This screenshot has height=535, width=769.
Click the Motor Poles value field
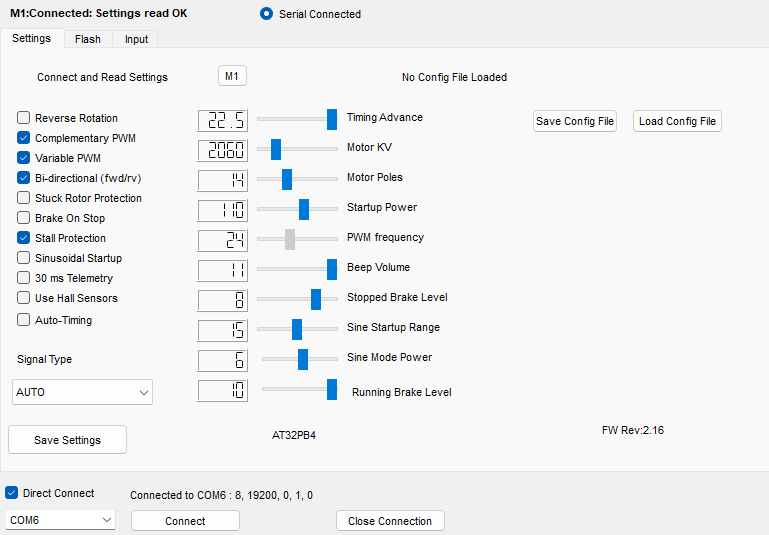pyautogui.click(x=223, y=181)
